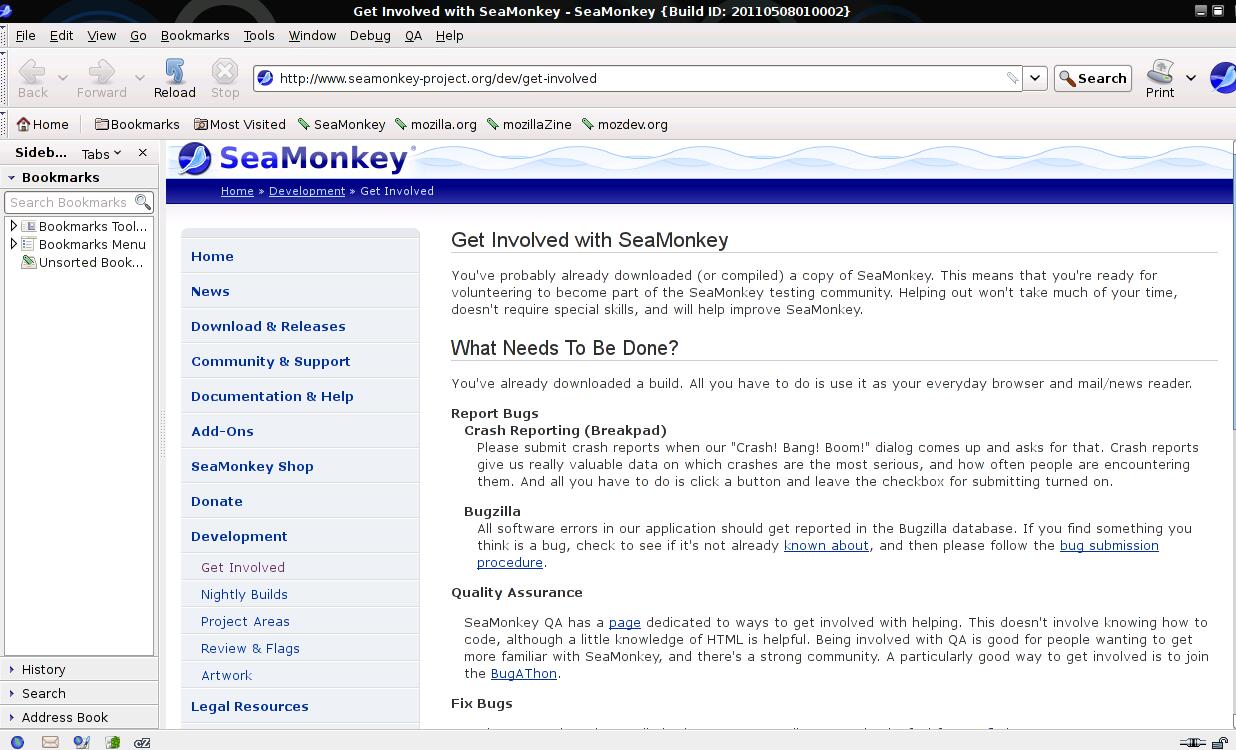Open the View menu
Screen dimensions: 1236x750
(x=101, y=35)
